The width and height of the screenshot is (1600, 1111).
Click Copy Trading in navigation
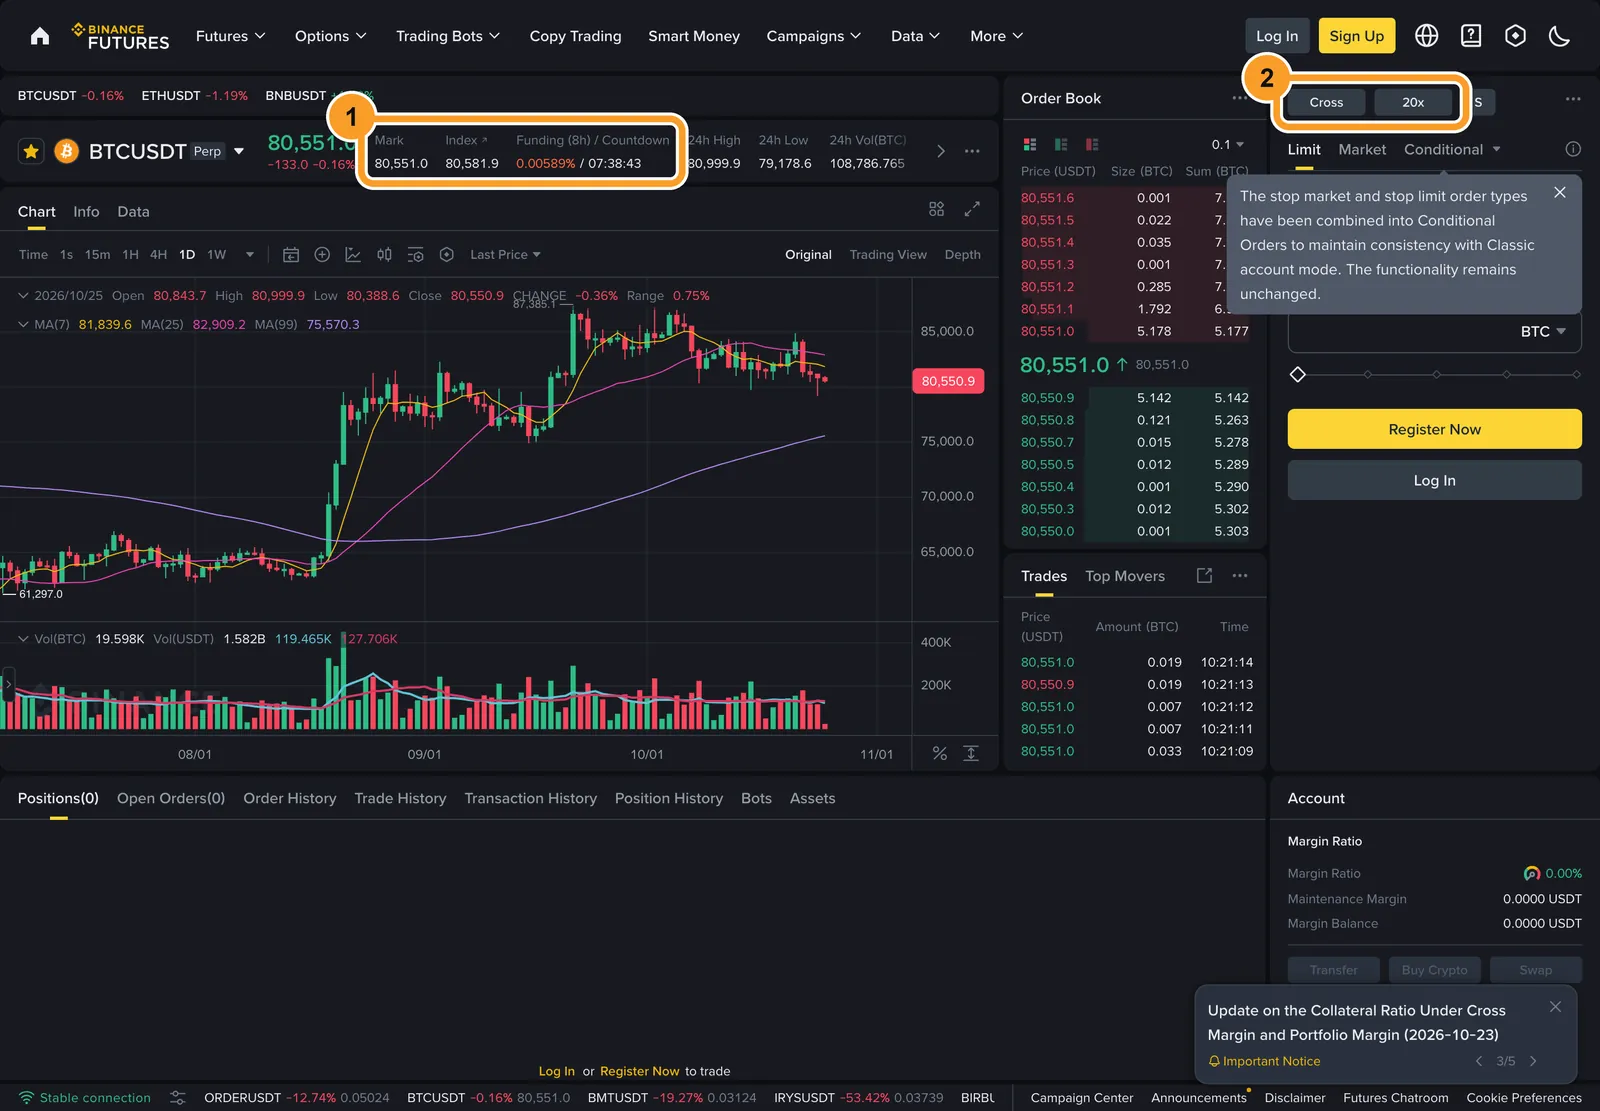pyautogui.click(x=575, y=36)
